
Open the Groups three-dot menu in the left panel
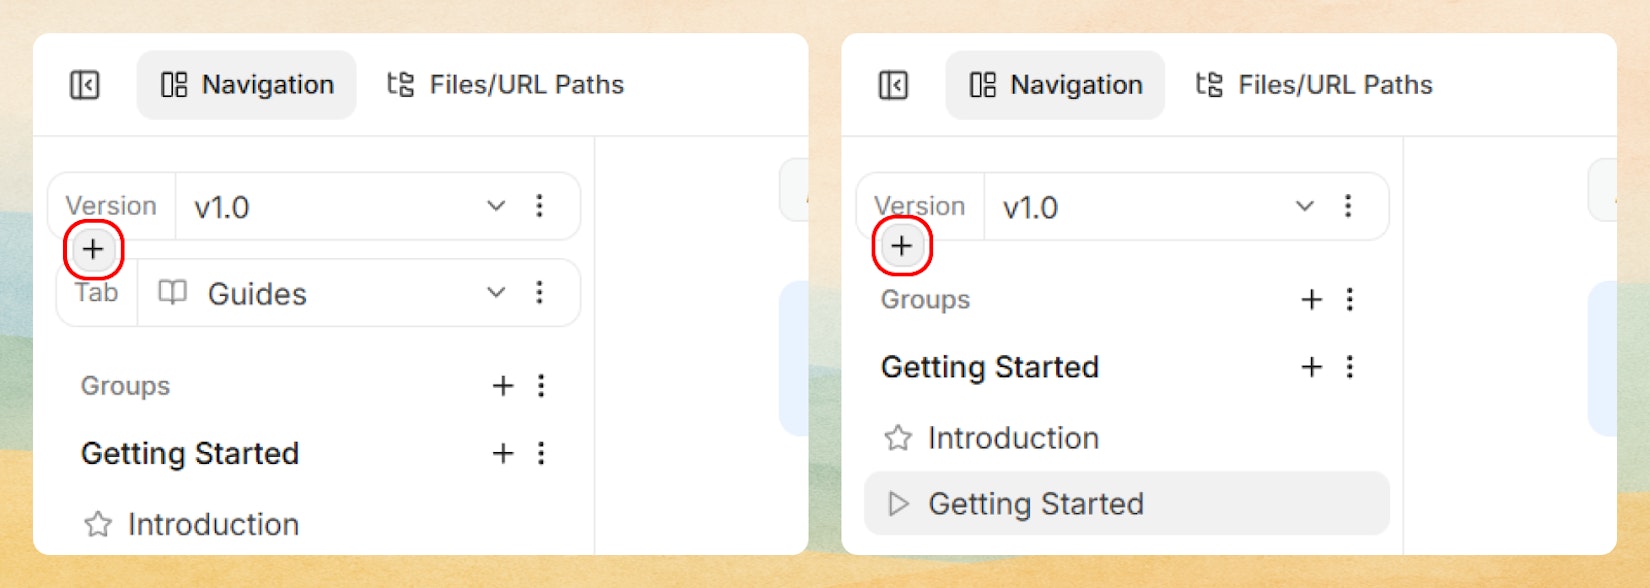coord(541,386)
